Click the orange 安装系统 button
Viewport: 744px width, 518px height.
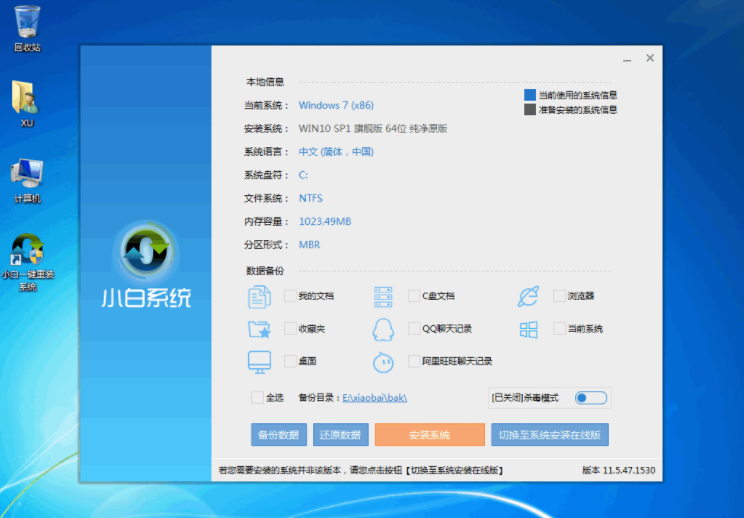(429, 435)
